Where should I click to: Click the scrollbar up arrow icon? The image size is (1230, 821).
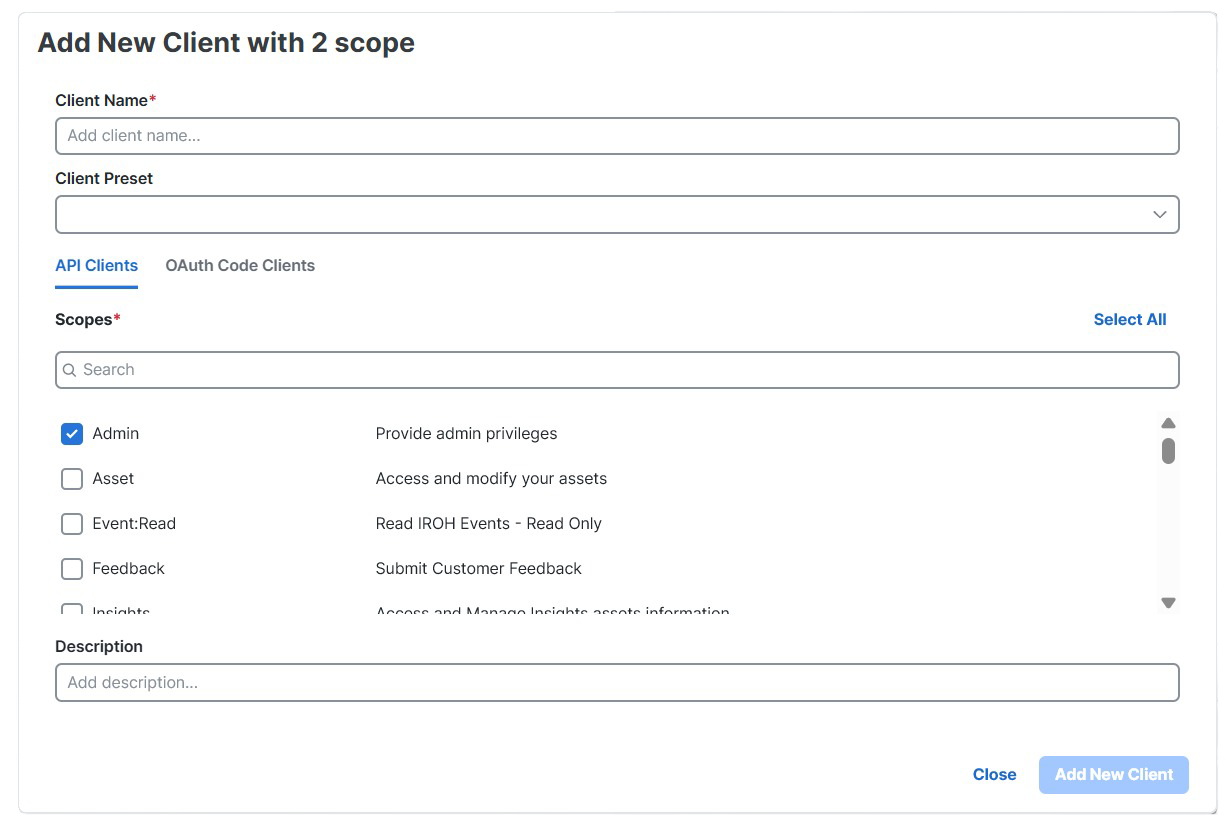[1168, 423]
